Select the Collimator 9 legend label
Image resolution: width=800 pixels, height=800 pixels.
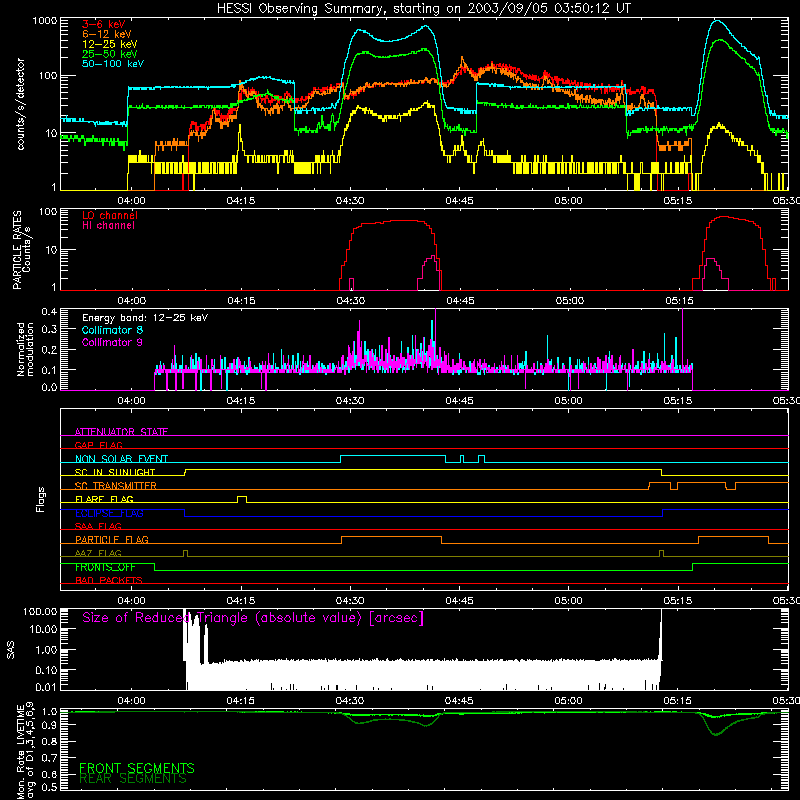coord(112,342)
